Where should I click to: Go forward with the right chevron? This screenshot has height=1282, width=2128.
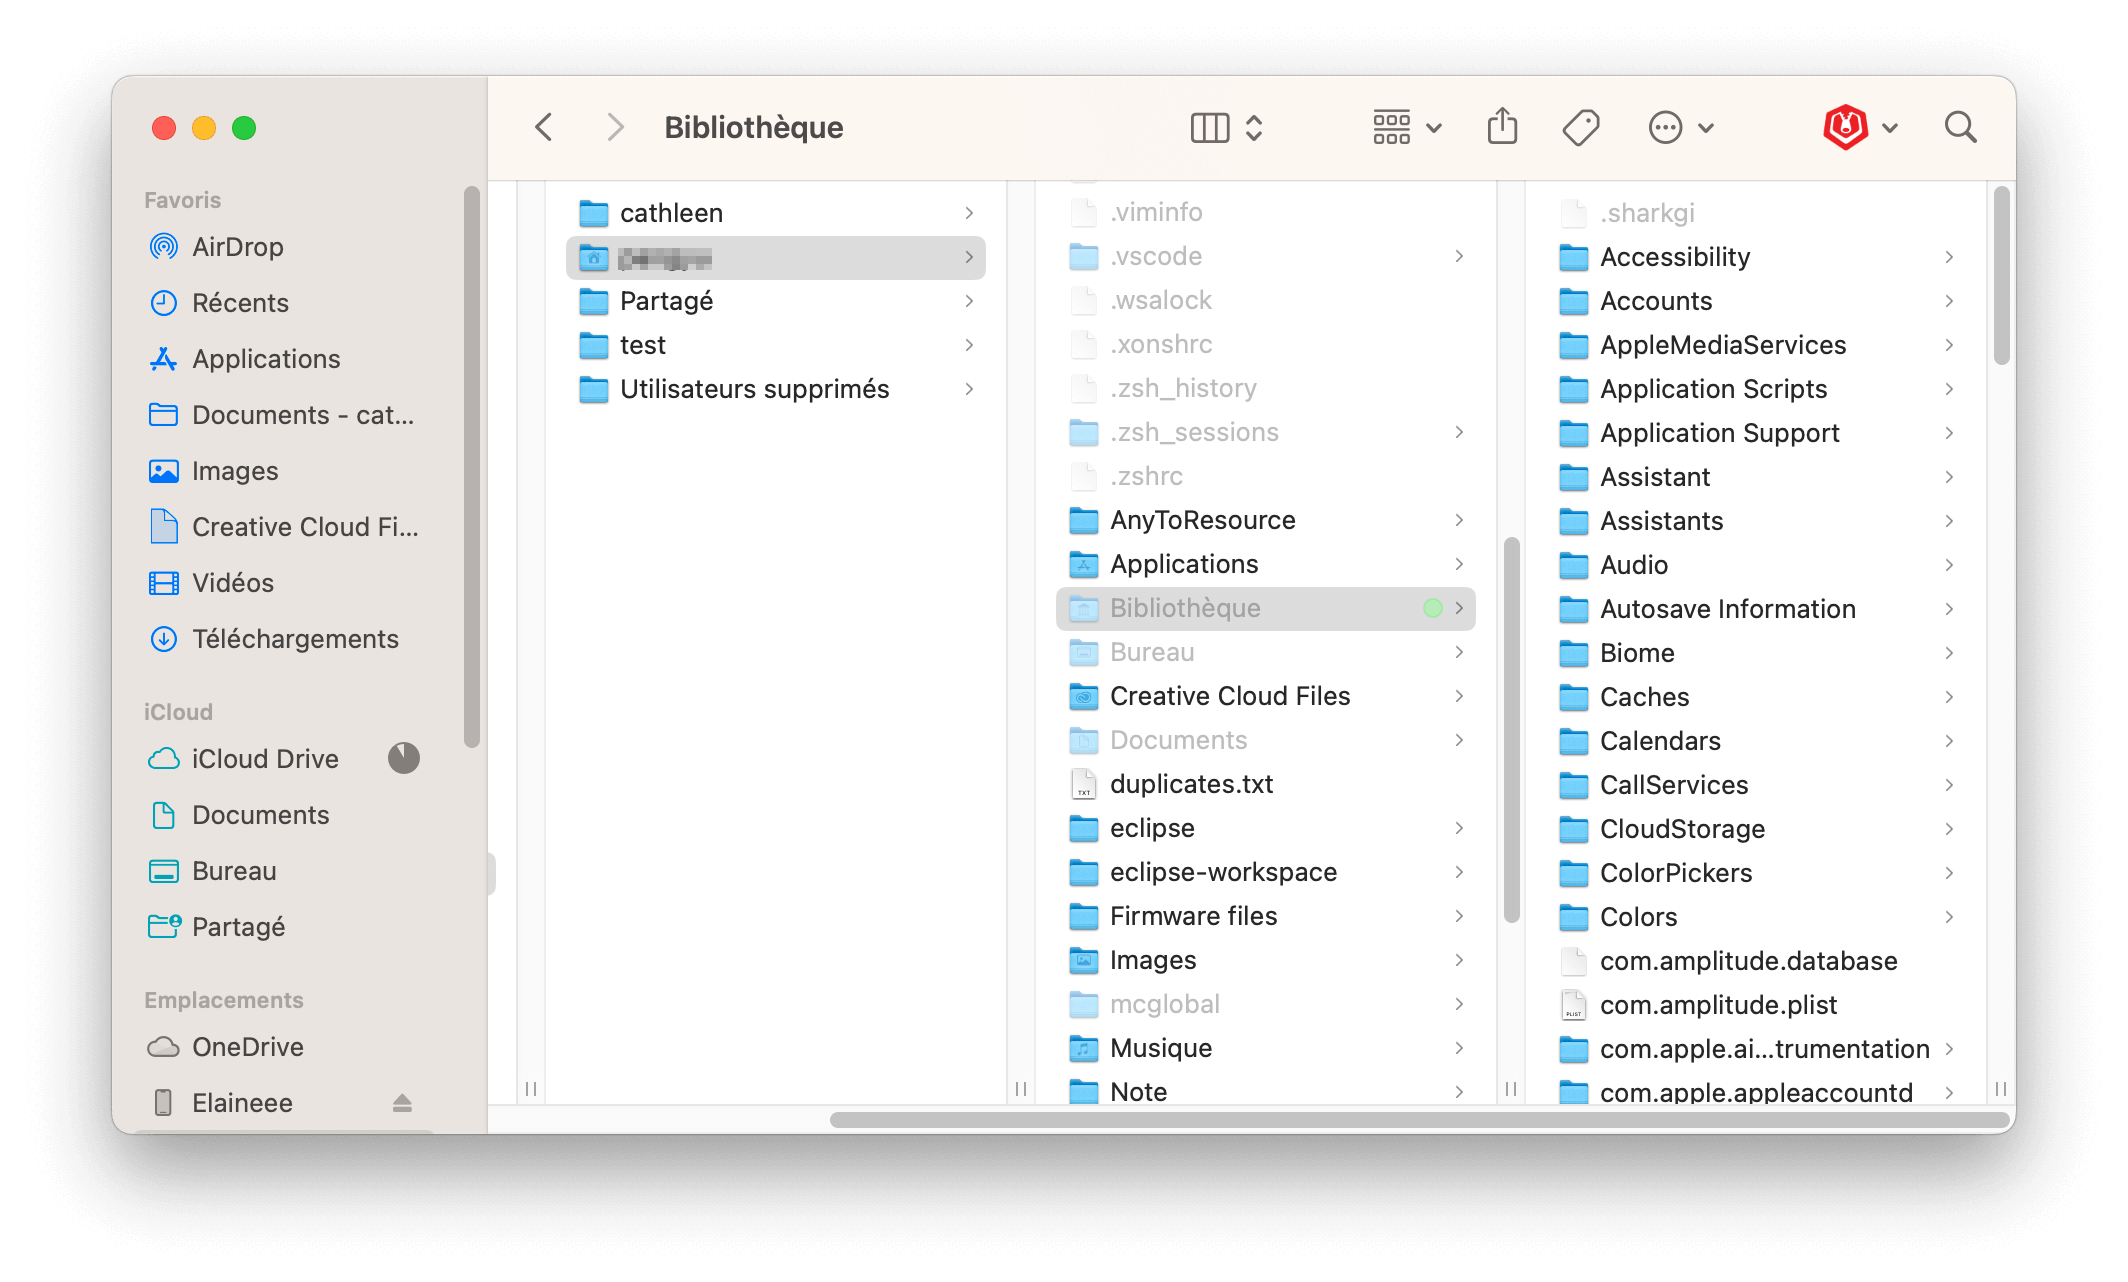(x=615, y=128)
